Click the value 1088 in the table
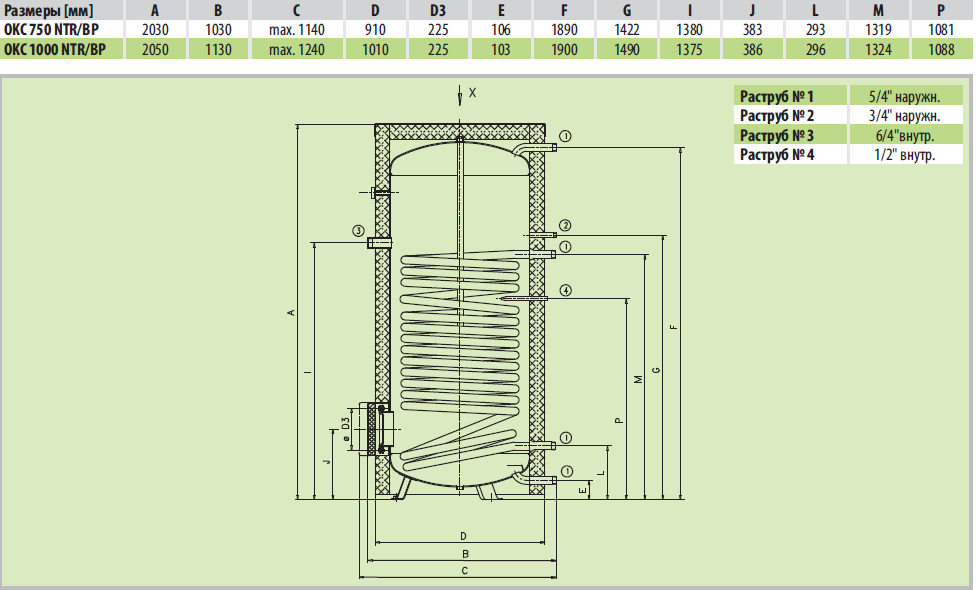This screenshot has width=976, height=590. tap(940, 49)
